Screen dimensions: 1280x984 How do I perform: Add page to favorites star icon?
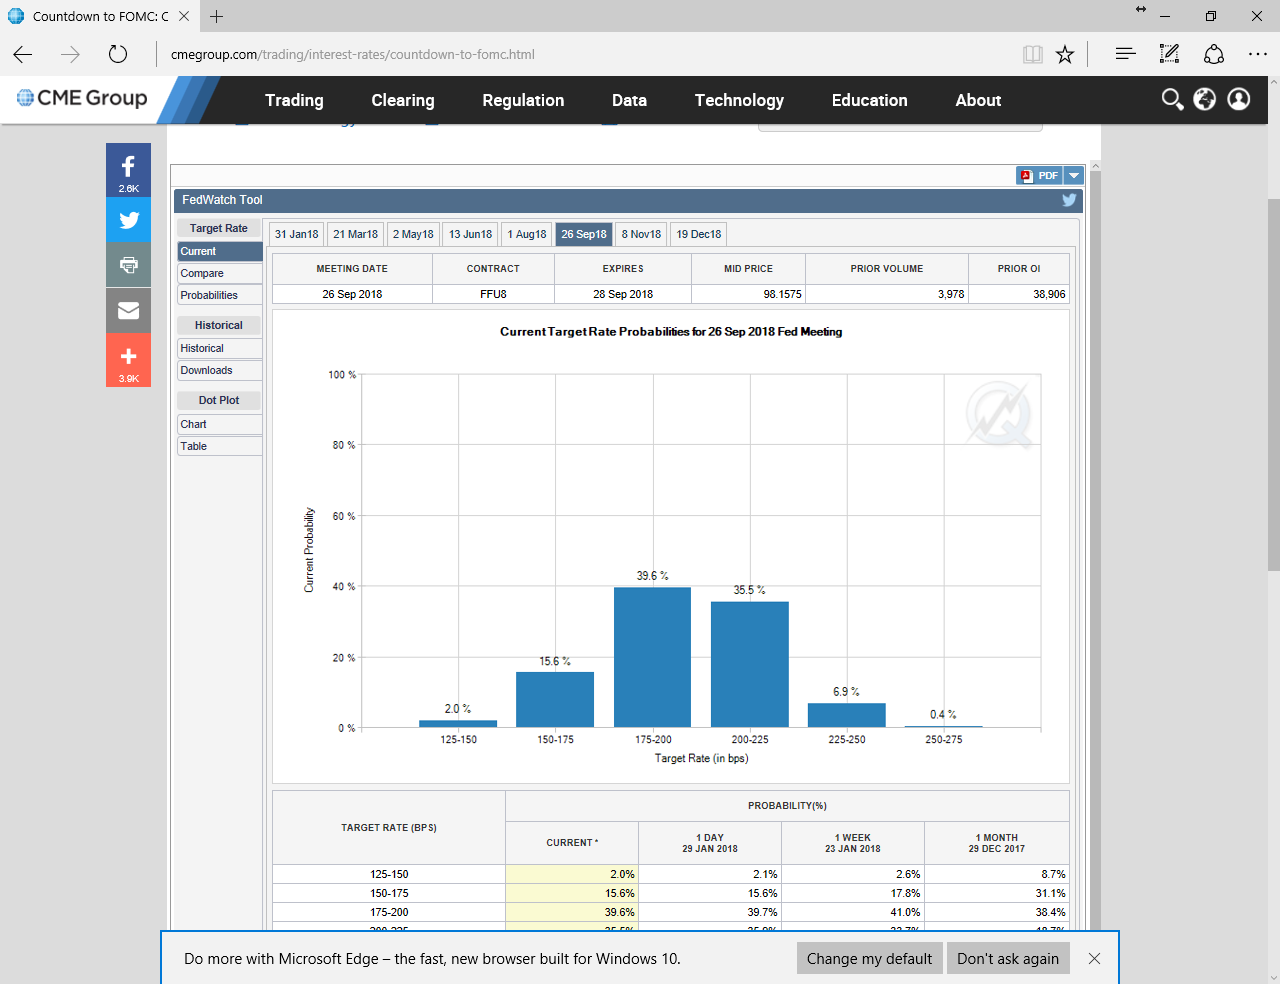pos(1065,55)
